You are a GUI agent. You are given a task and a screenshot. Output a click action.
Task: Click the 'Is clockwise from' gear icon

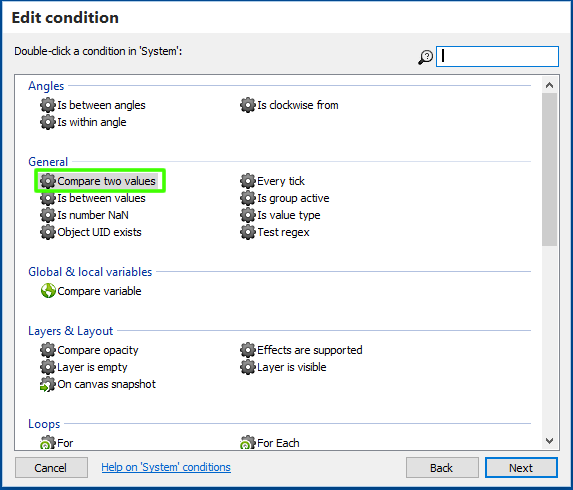pyautogui.click(x=247, y=105)
